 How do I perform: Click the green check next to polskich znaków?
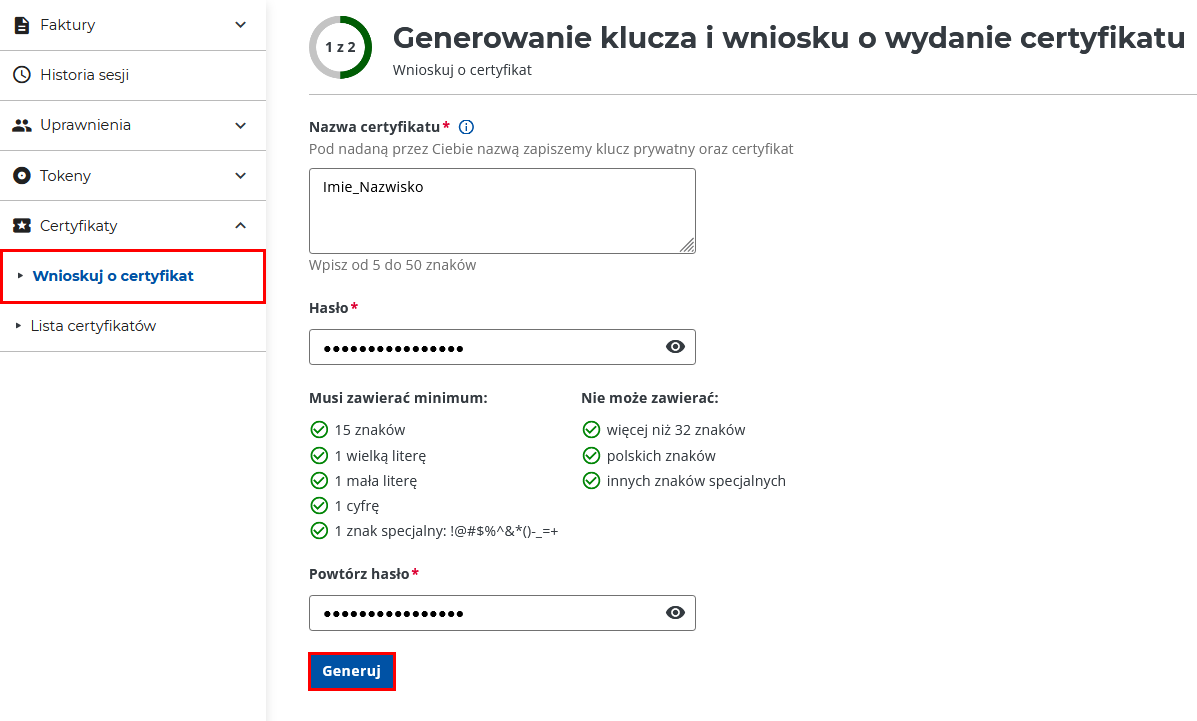point(591,455)
